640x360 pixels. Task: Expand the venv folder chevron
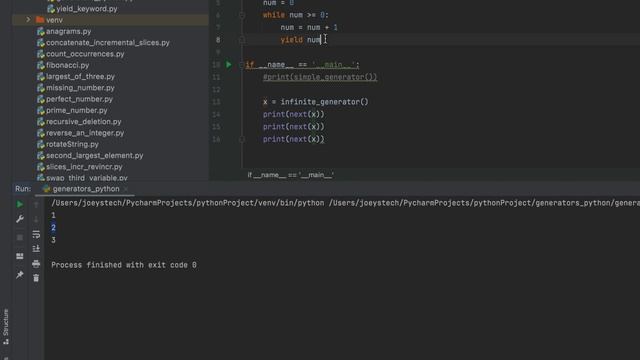28,20
